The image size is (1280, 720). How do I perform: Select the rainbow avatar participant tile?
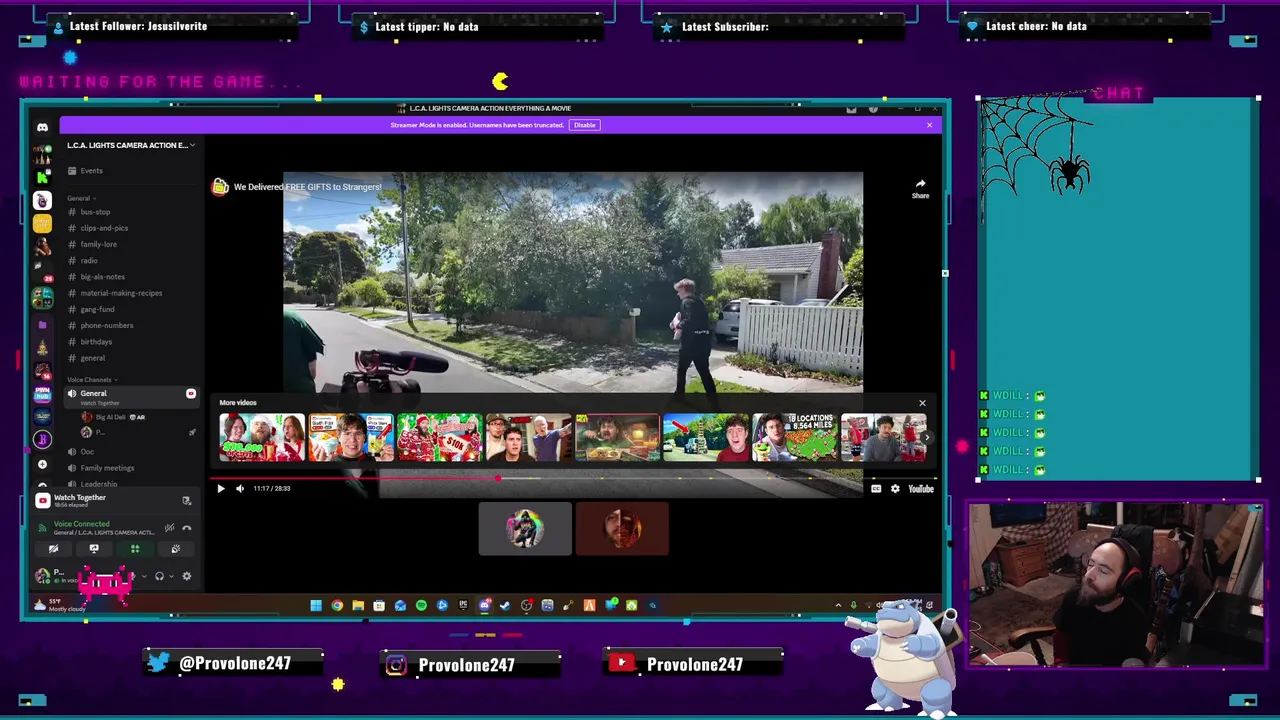coord(525,529)
